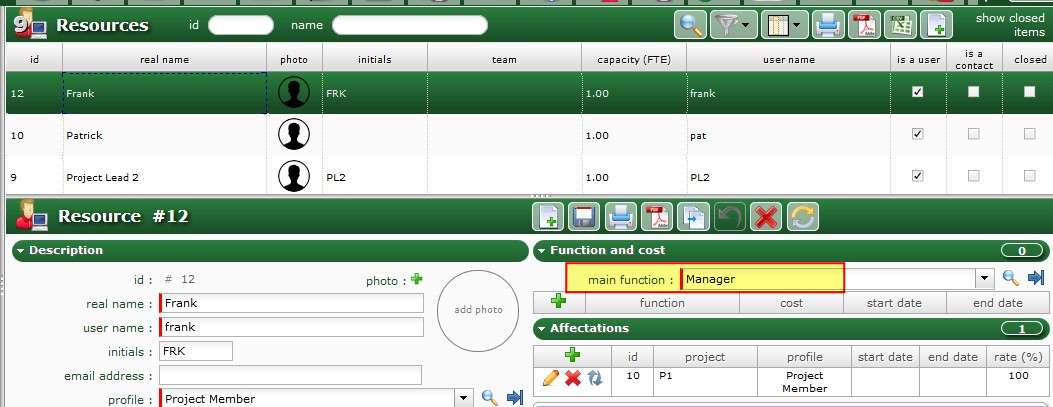Image resolution: width=1053 pixels, height=407 pixels.
Task: Open the quick search icon in Resources toolbar
Action: pos(691,26)
